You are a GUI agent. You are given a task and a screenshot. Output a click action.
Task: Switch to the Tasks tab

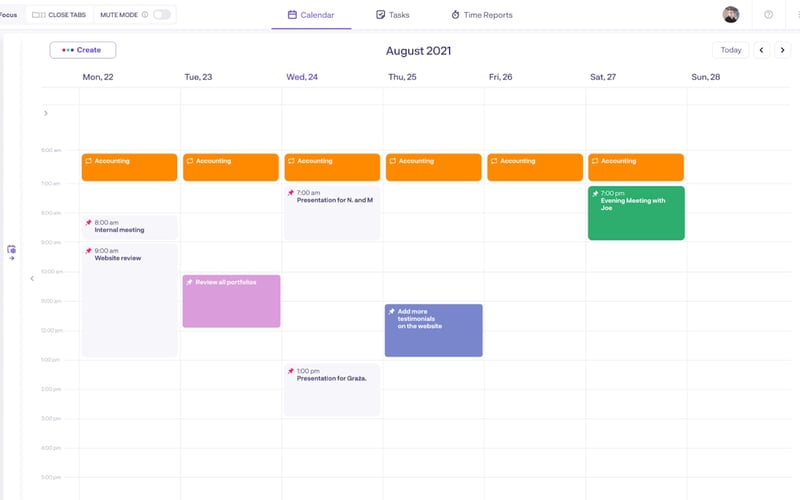pos(392,15)
